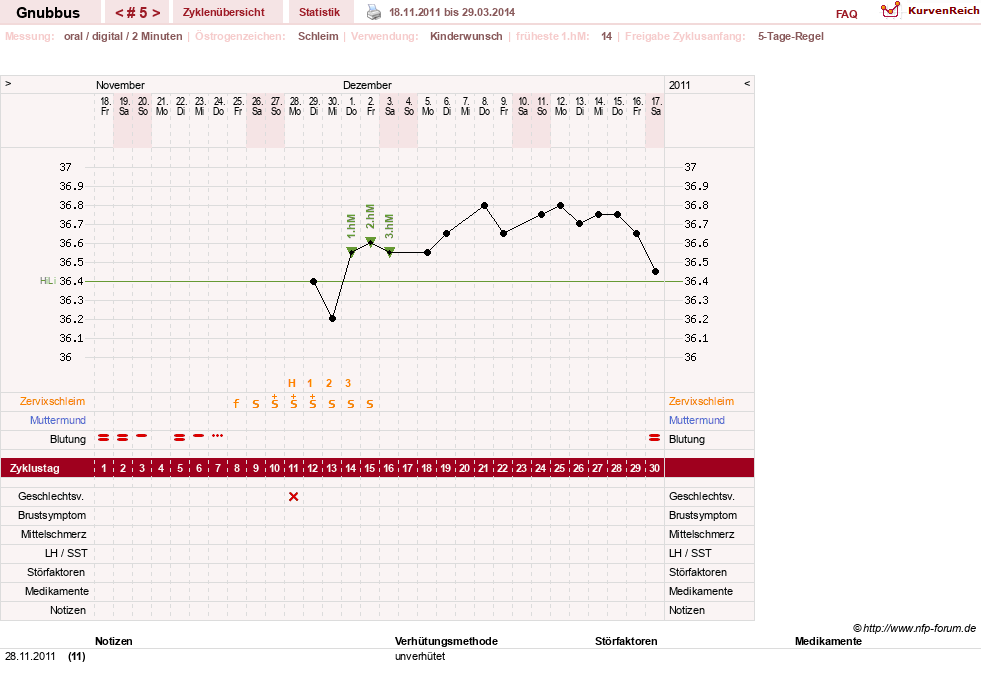981x680 pixels.
Task: Click cycle day 21 in Zyklustag row
Action: (x=484, y=468)
